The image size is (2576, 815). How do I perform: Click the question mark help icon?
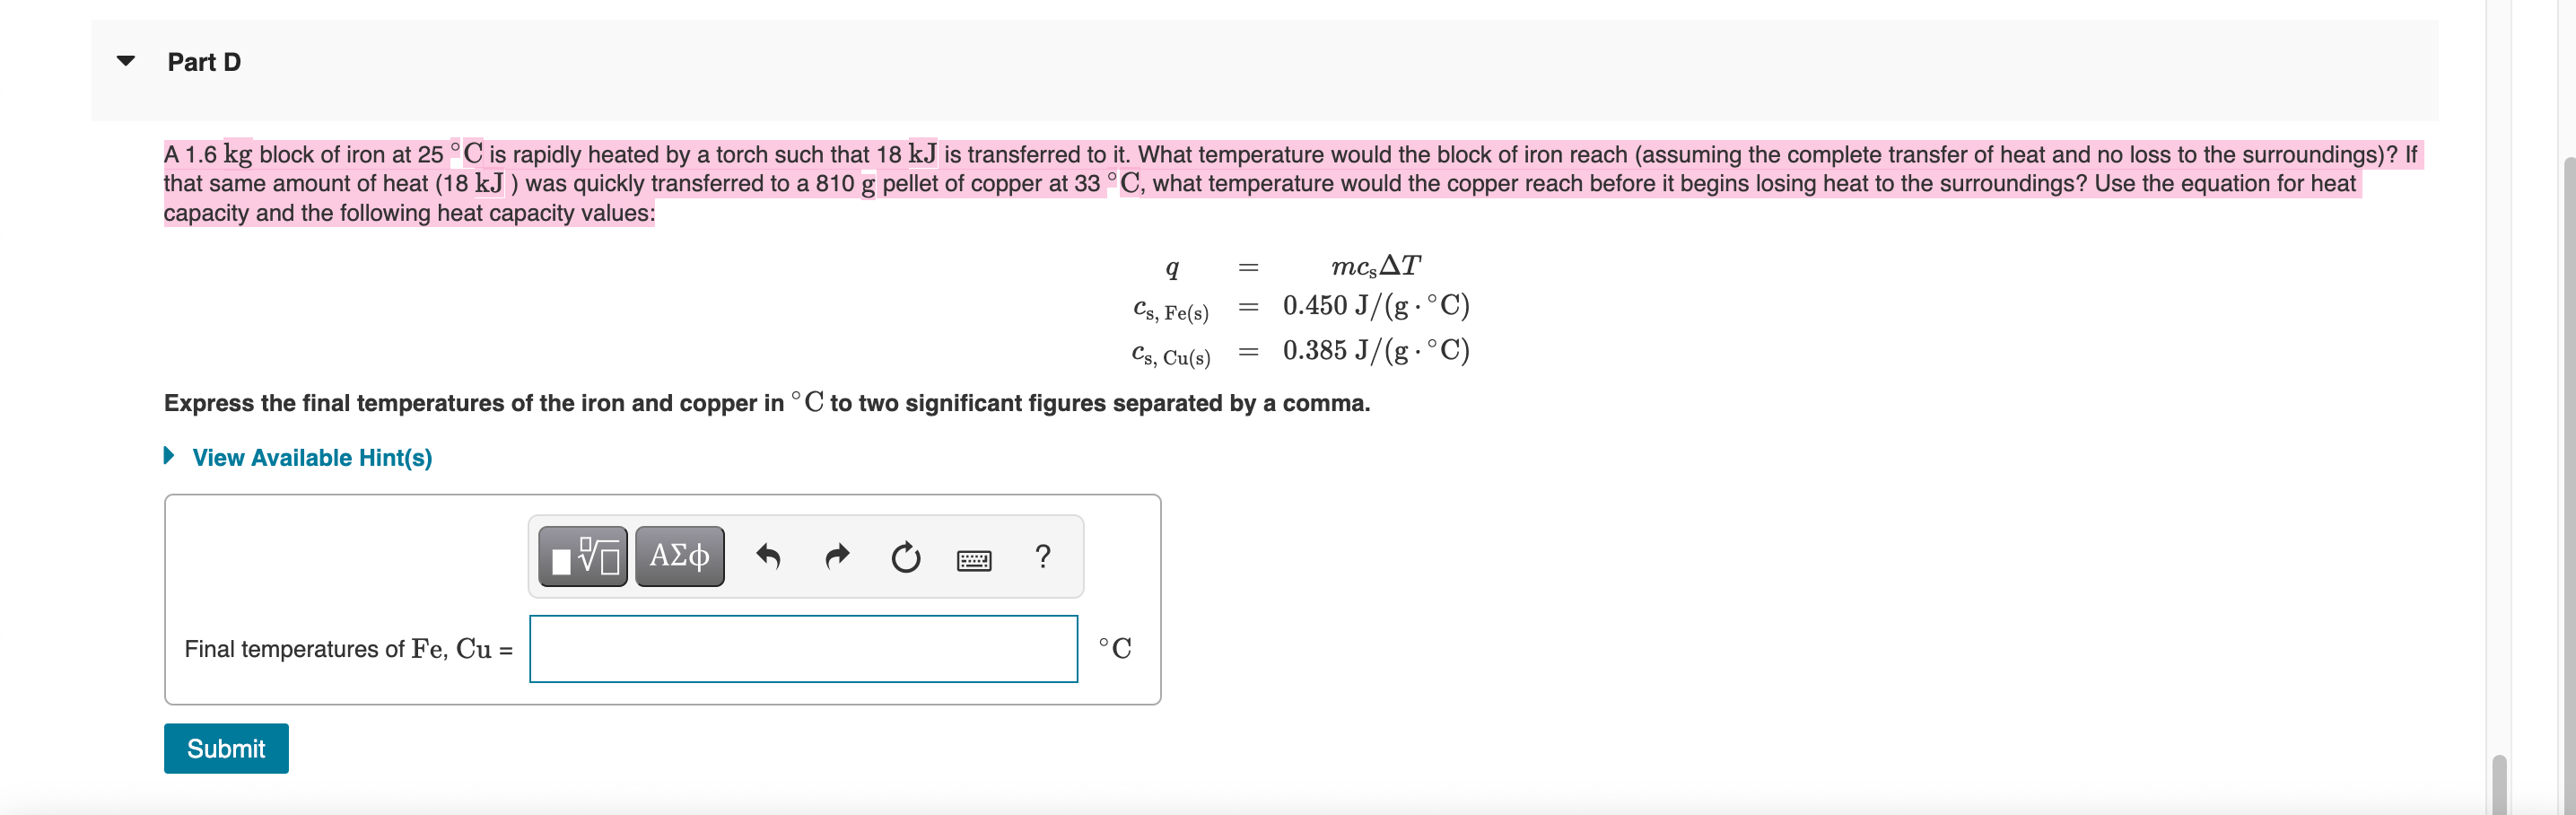pyautogui.click(x=1043, y=556)
